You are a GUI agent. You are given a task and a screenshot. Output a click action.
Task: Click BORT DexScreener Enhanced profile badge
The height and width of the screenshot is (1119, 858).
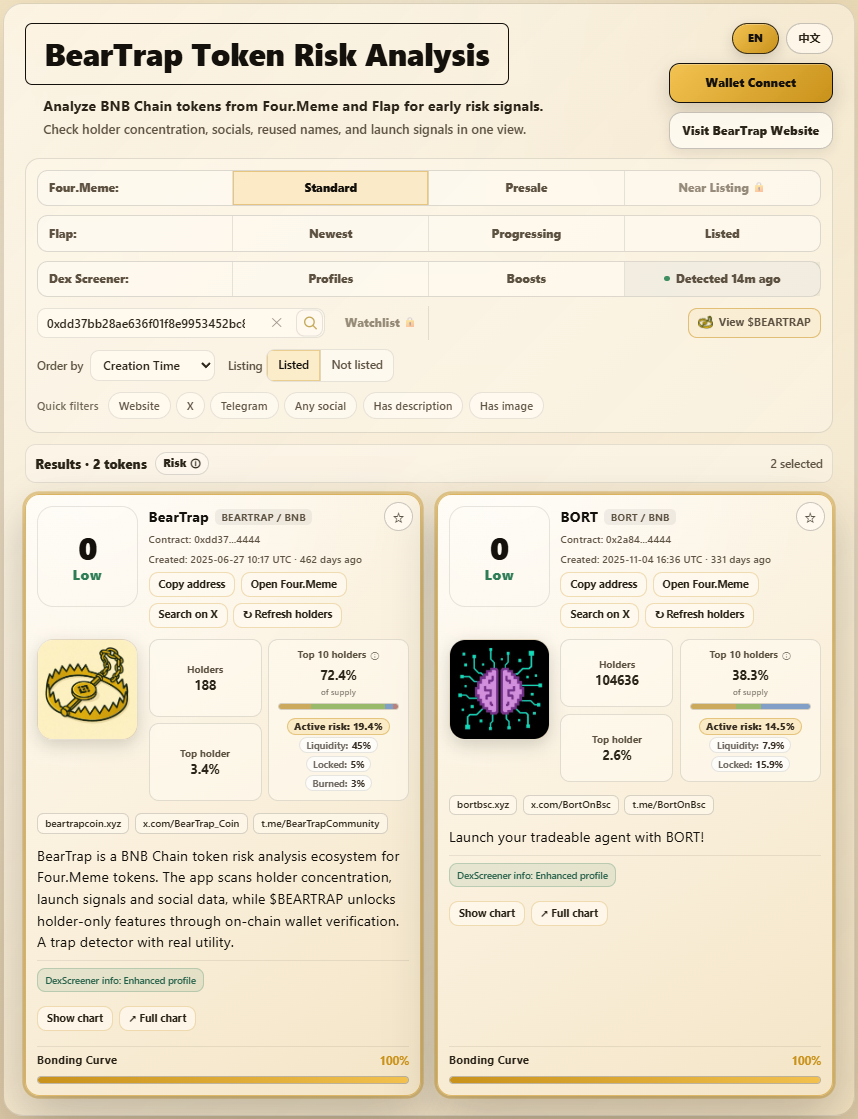click(533, 876)
